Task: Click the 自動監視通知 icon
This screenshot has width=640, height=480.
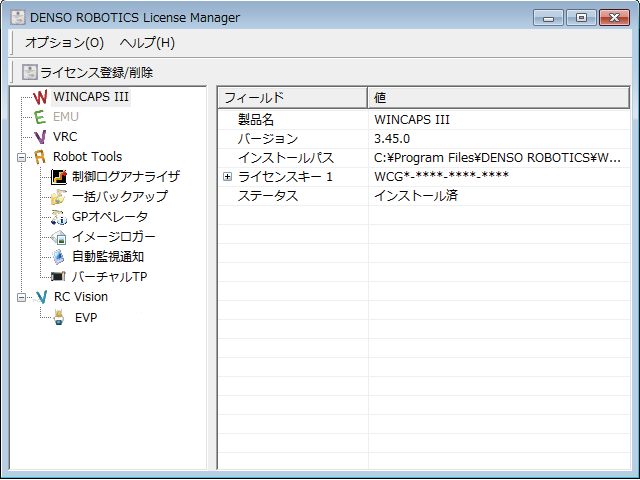Action: [x=59, y=257]
